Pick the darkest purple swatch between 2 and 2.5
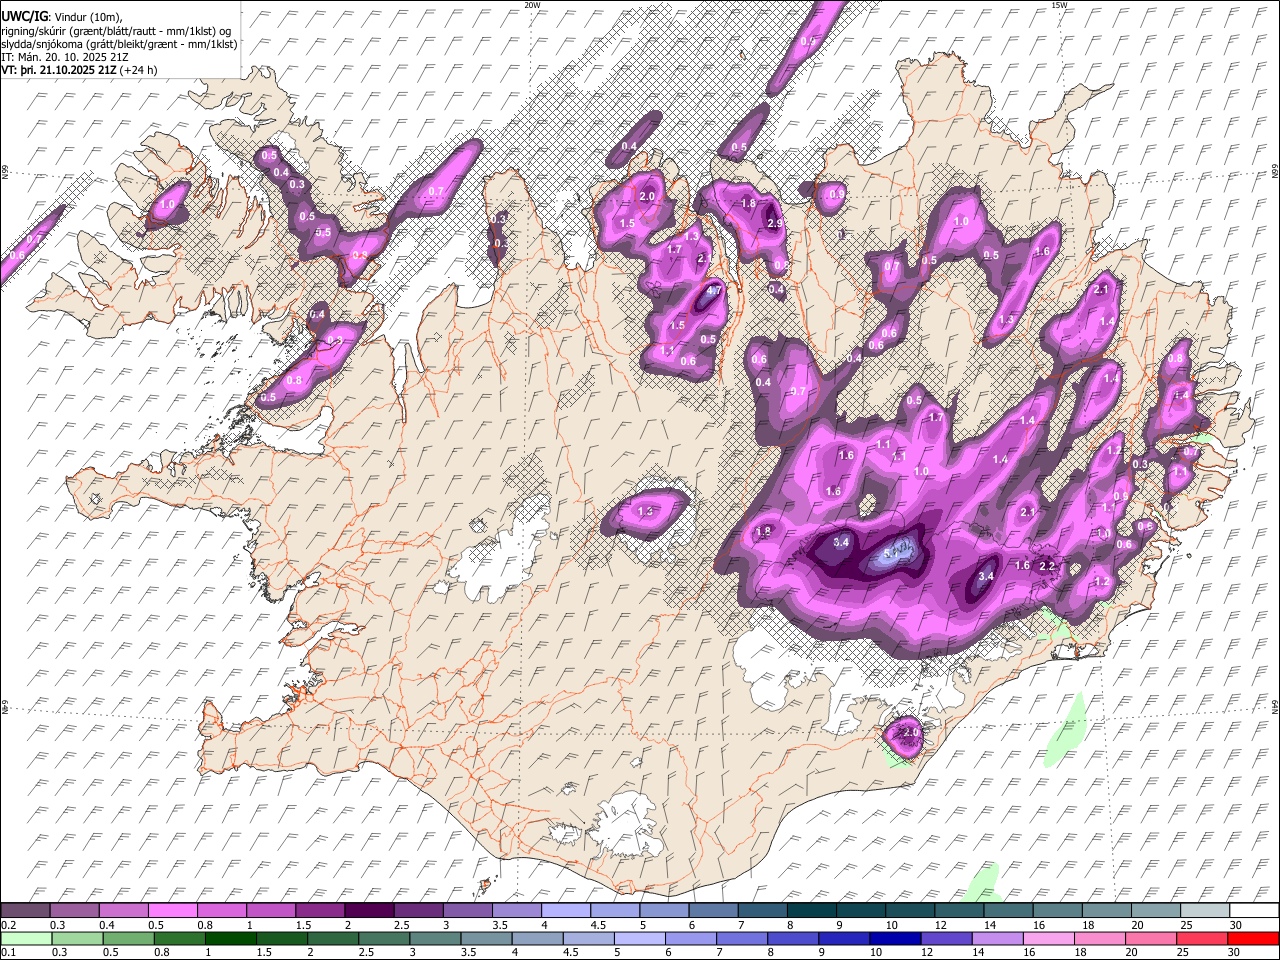Viewport: 1280px width, 960px height. tap(369, 911)
